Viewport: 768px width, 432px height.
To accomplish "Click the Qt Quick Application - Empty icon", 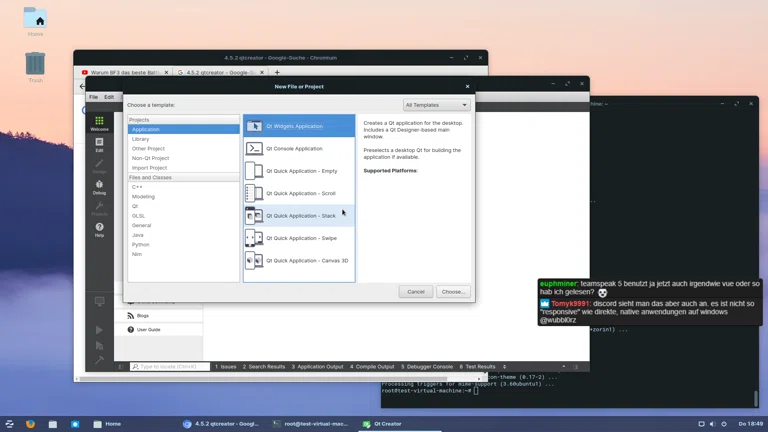I will tap(254, 171).
